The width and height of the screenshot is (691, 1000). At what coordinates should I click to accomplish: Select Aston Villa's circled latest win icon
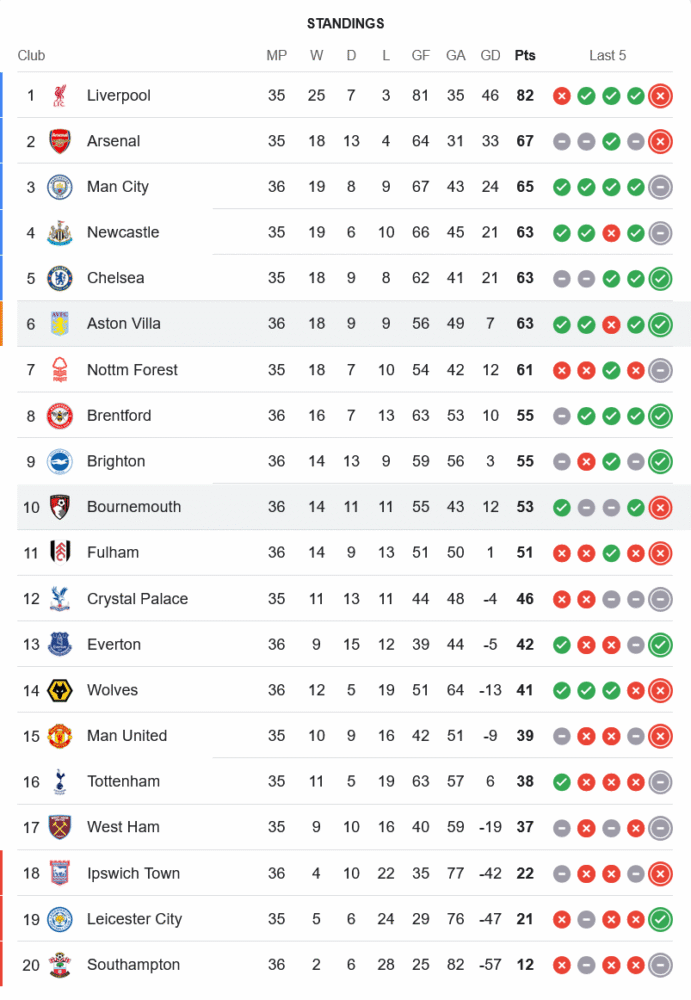(x=659, y=324)
